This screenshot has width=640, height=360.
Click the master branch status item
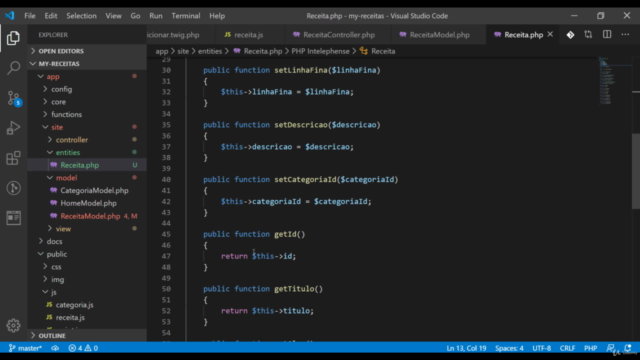pyautogui.click(x=25, y=348)
